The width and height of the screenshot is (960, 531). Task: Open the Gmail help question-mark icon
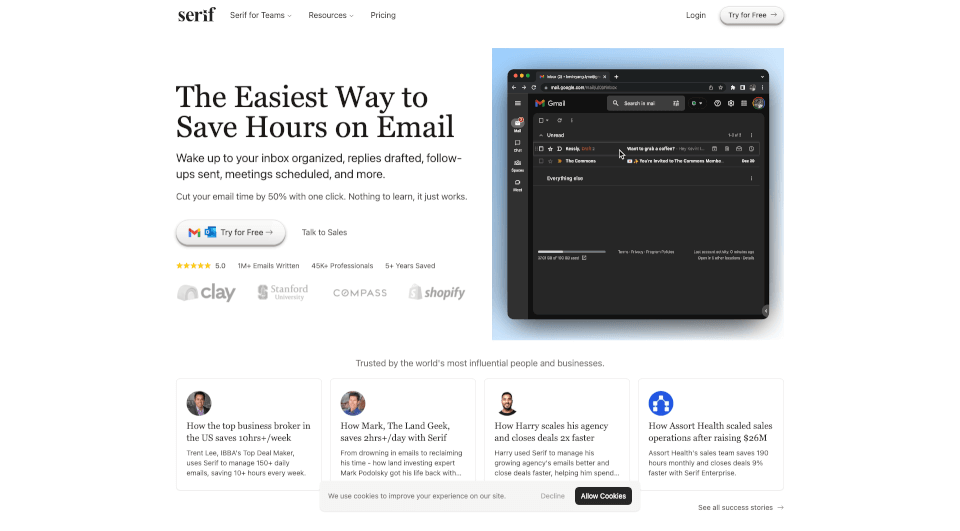pos(718,103)
